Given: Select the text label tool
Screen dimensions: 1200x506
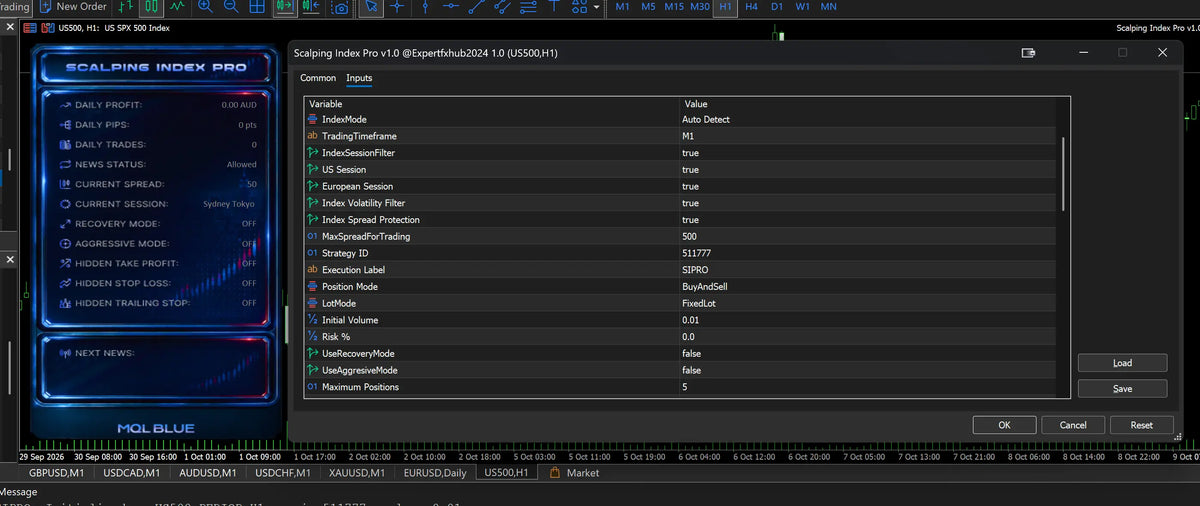Looking at the screenshot, I should click(x=554, y=6).
